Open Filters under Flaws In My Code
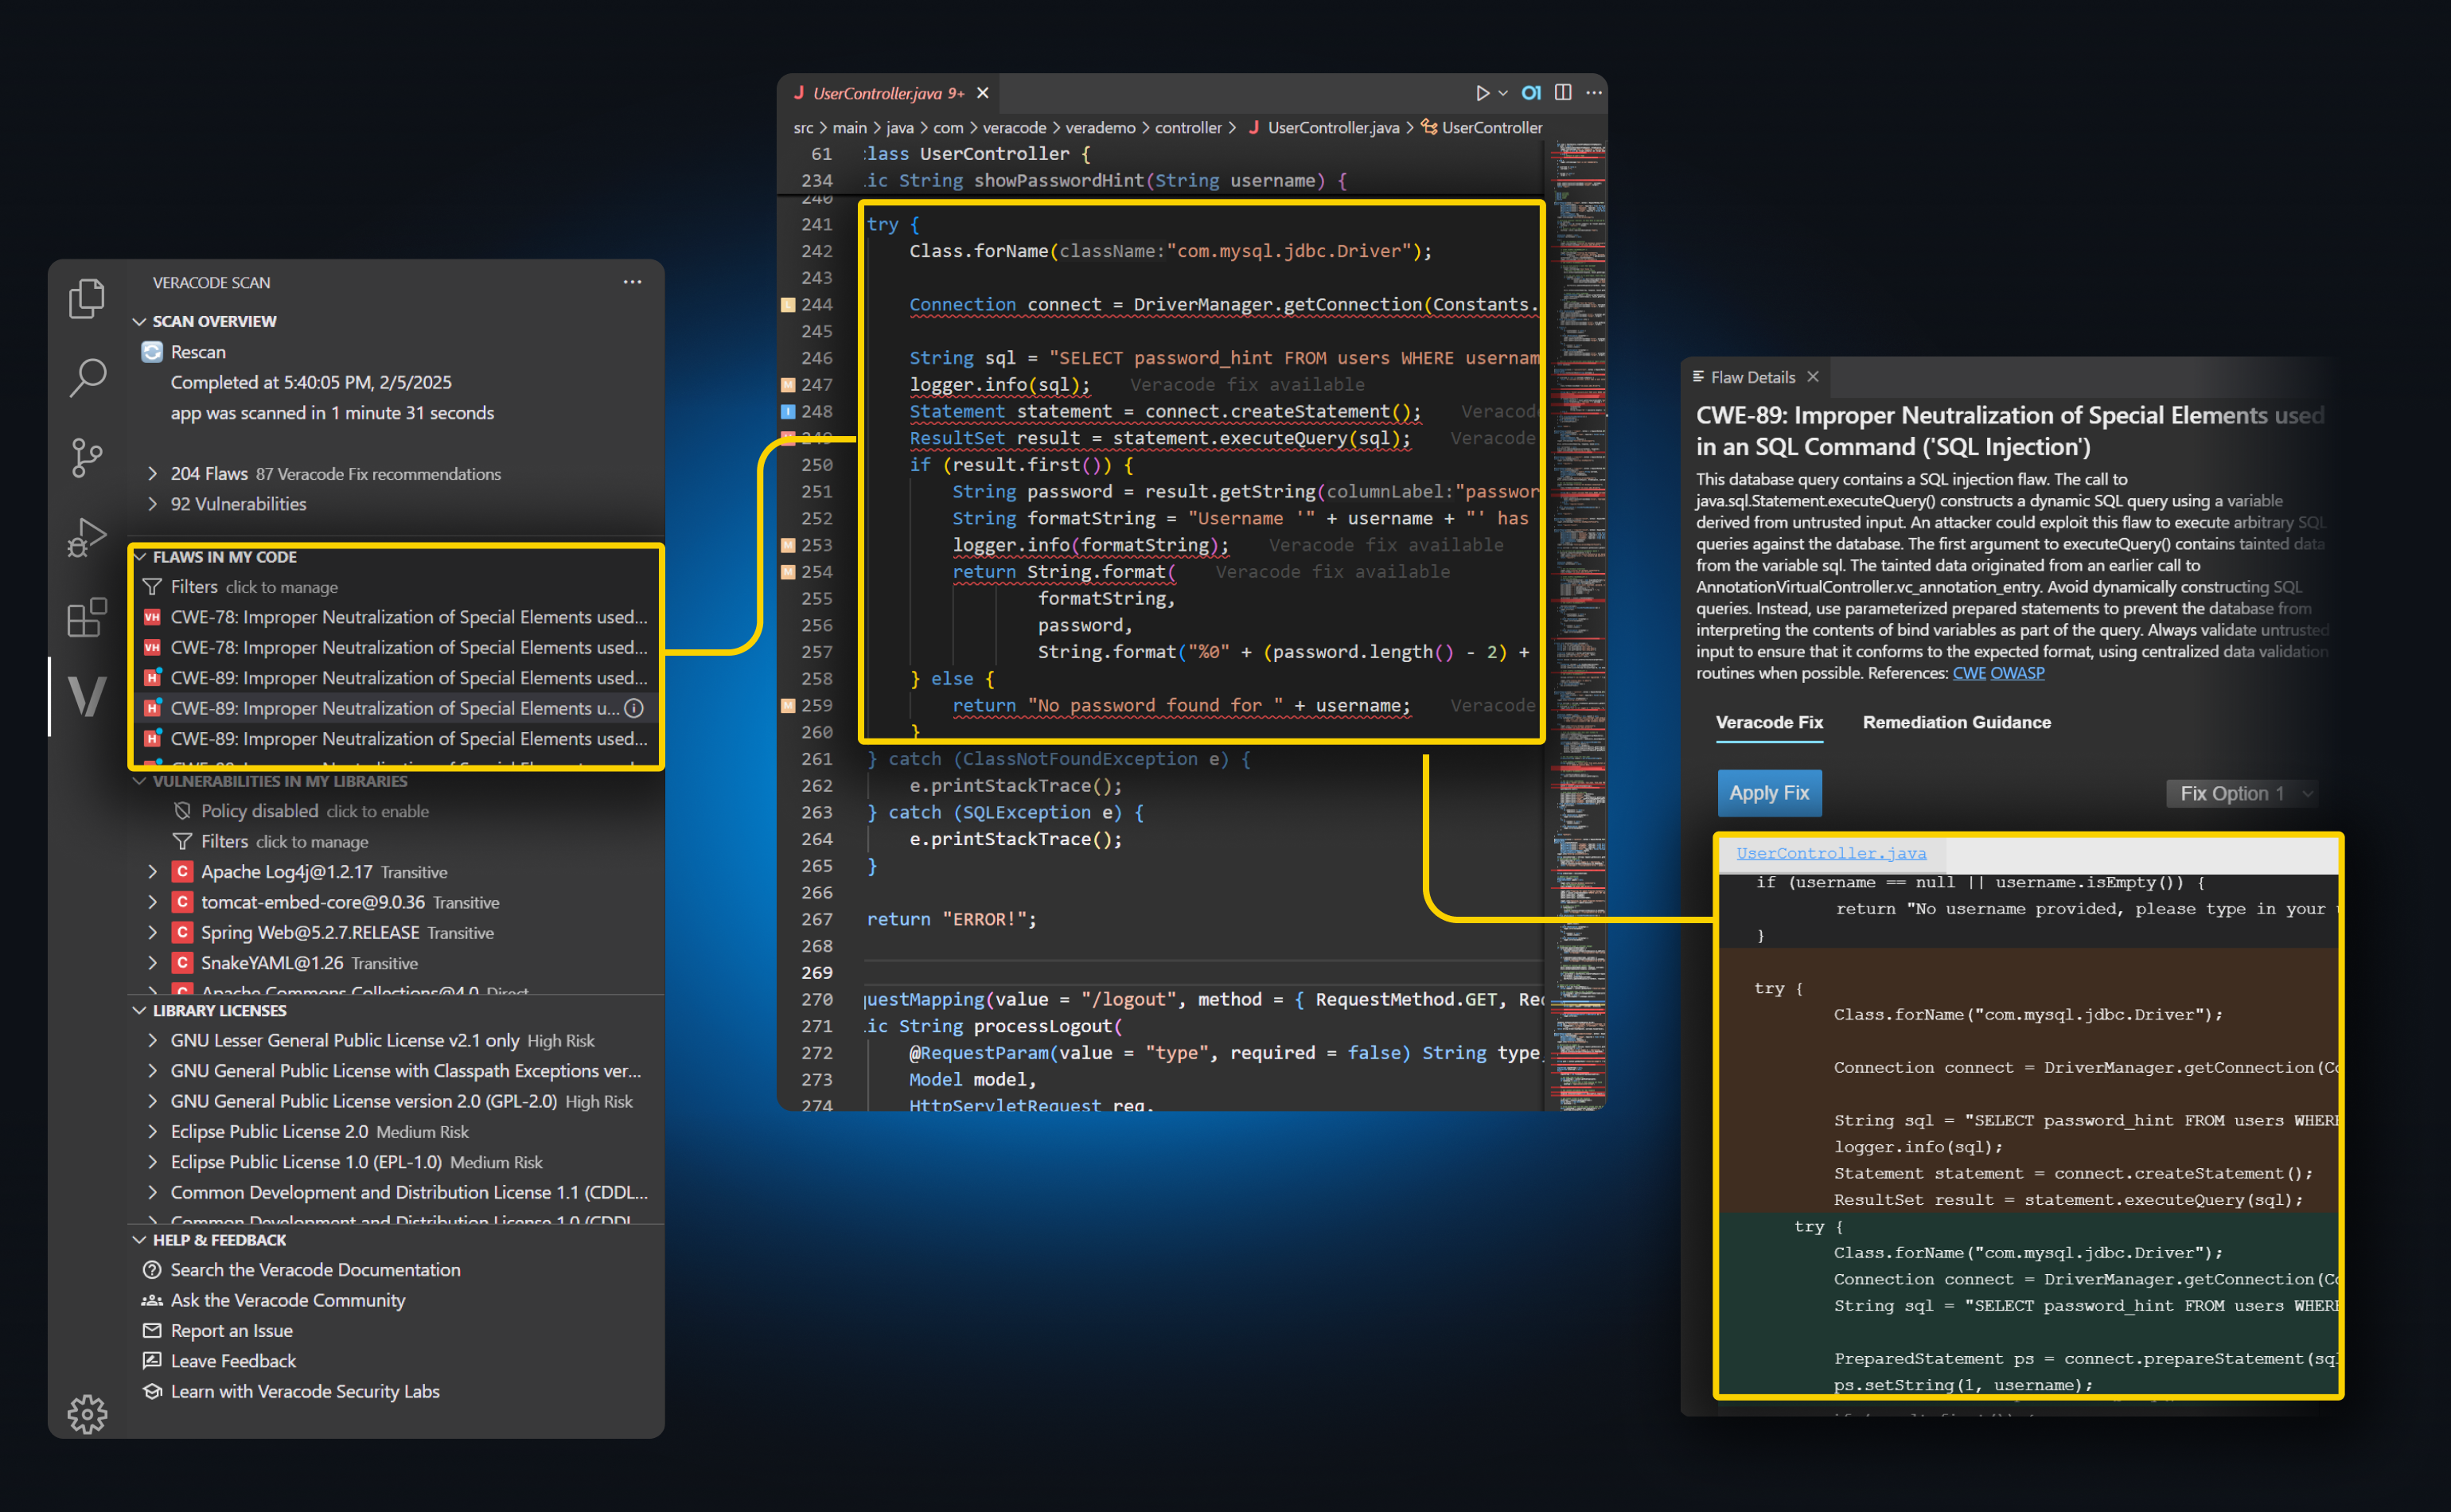Image resolution: width=2451 pixels, height=1512 pixels. click(193, 587)
